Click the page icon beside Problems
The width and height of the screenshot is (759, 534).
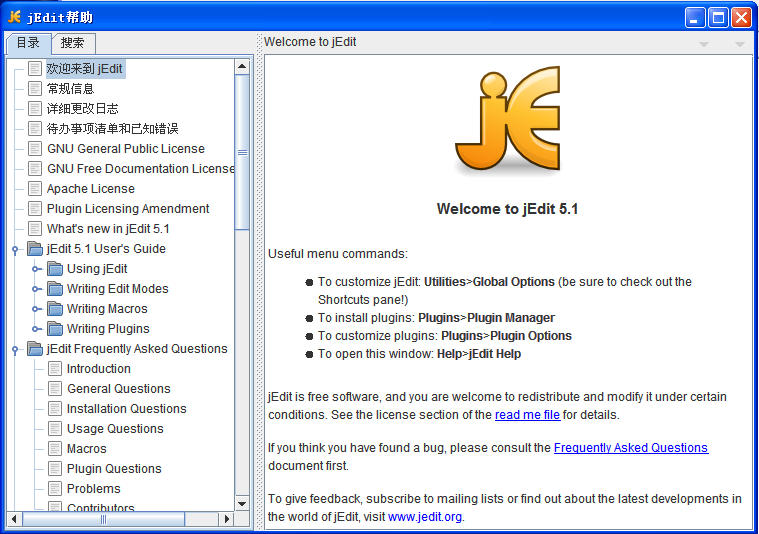pyautogui.click(x=55, y=489)
